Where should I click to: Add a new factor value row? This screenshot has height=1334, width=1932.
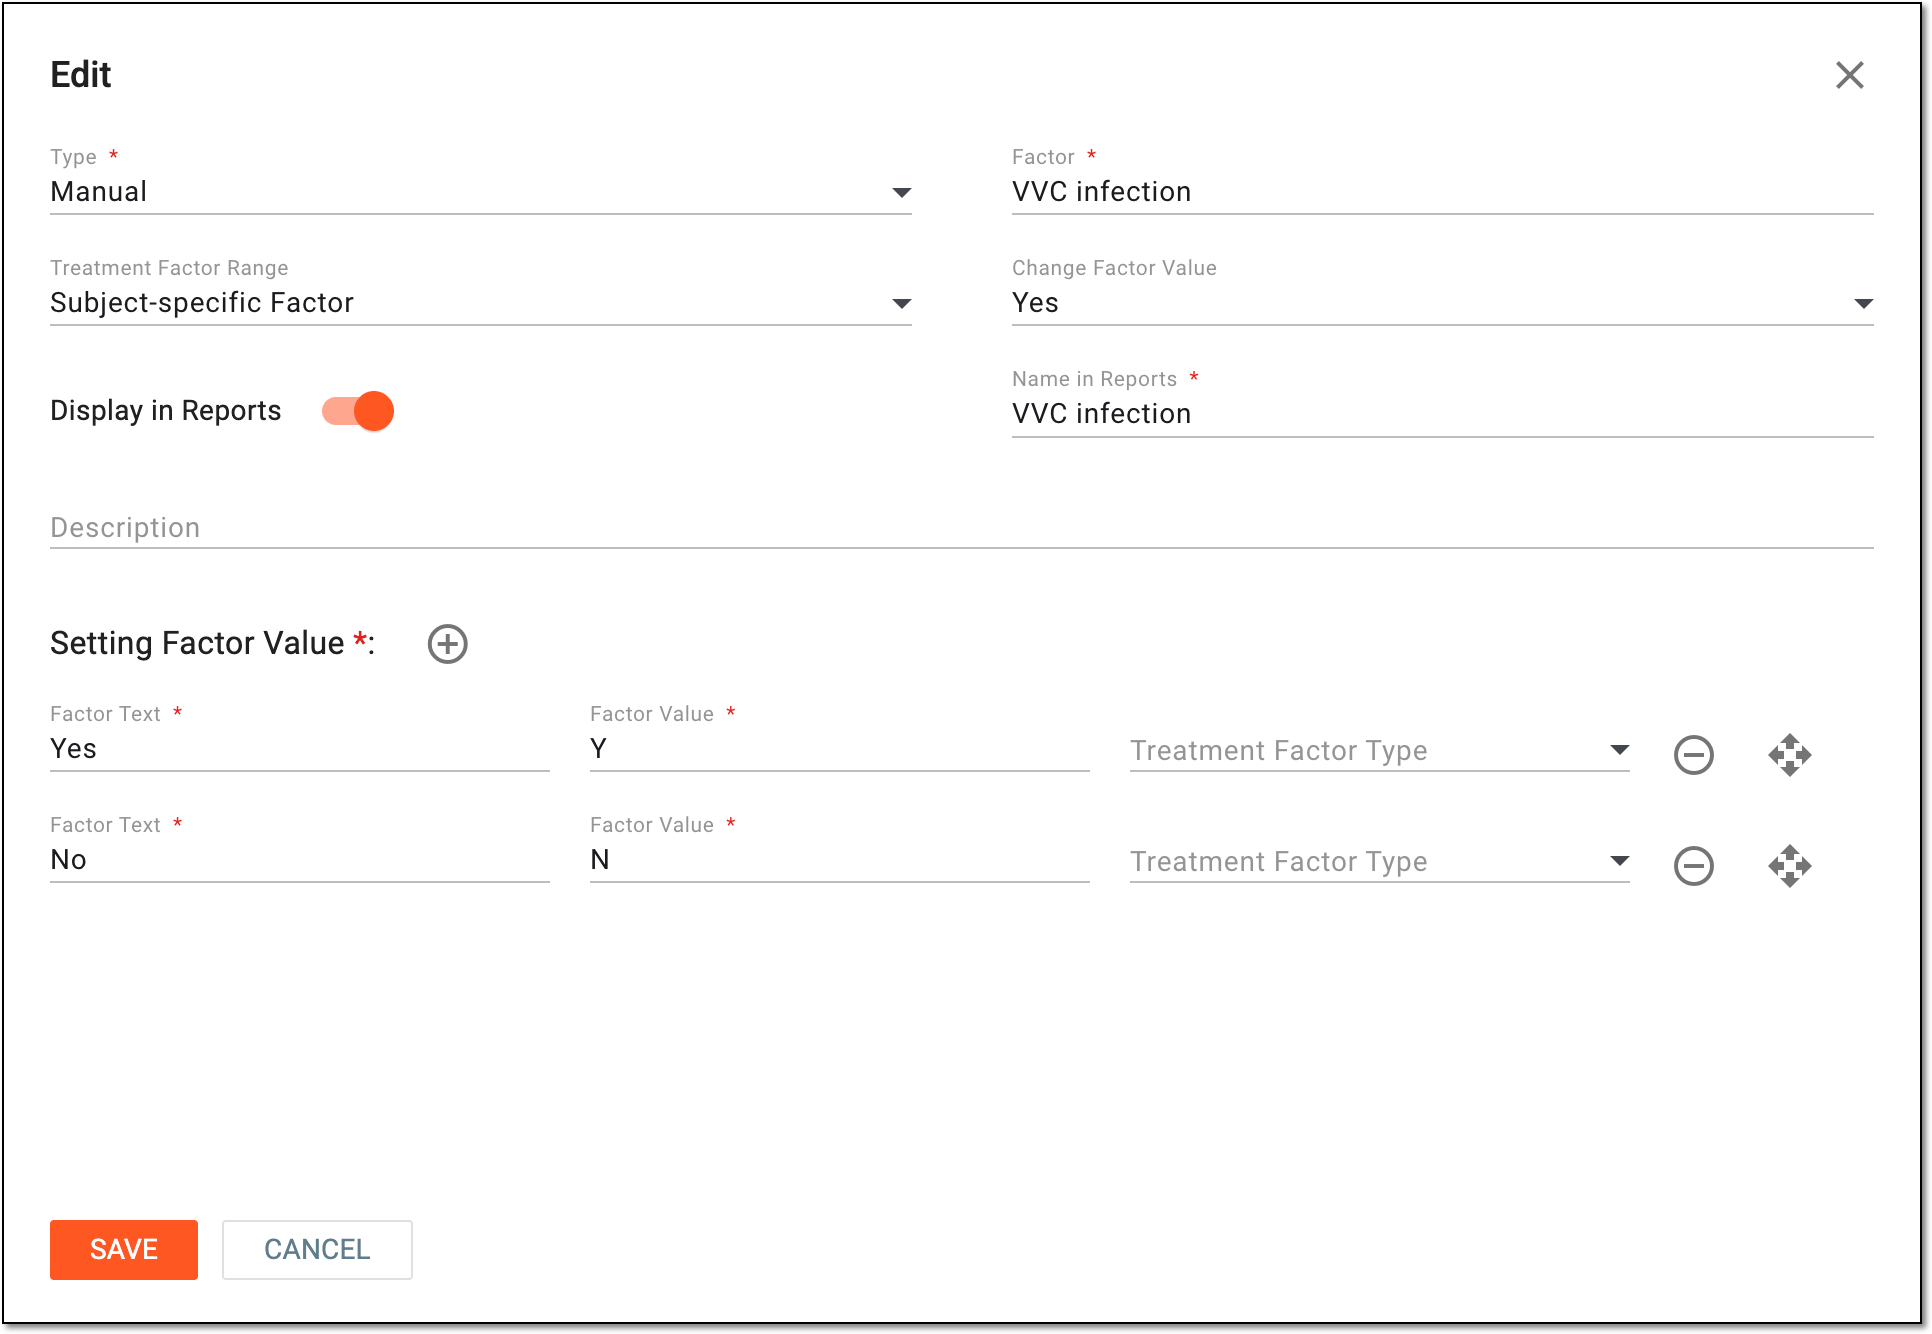pyautogui.click(x=447, y=644)
